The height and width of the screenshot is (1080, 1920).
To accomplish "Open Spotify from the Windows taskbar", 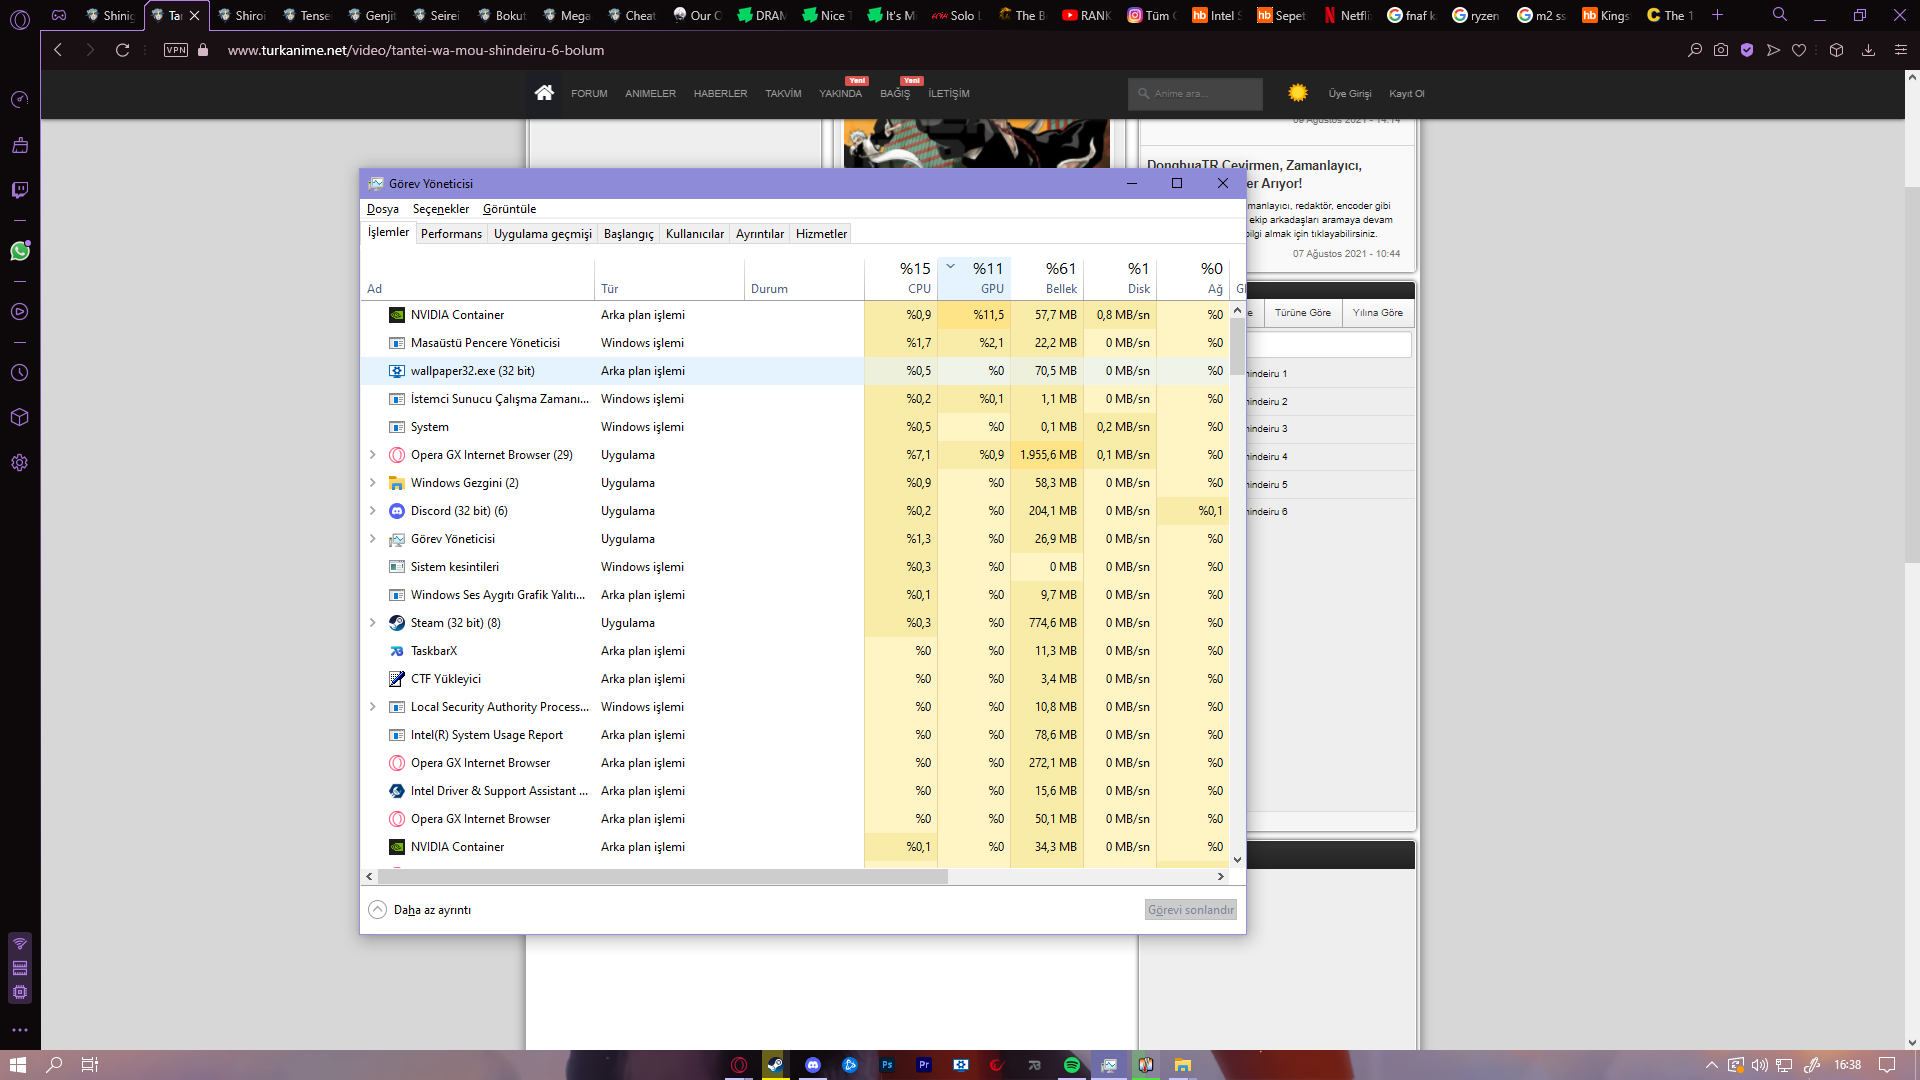I will pos(1071,1065).
